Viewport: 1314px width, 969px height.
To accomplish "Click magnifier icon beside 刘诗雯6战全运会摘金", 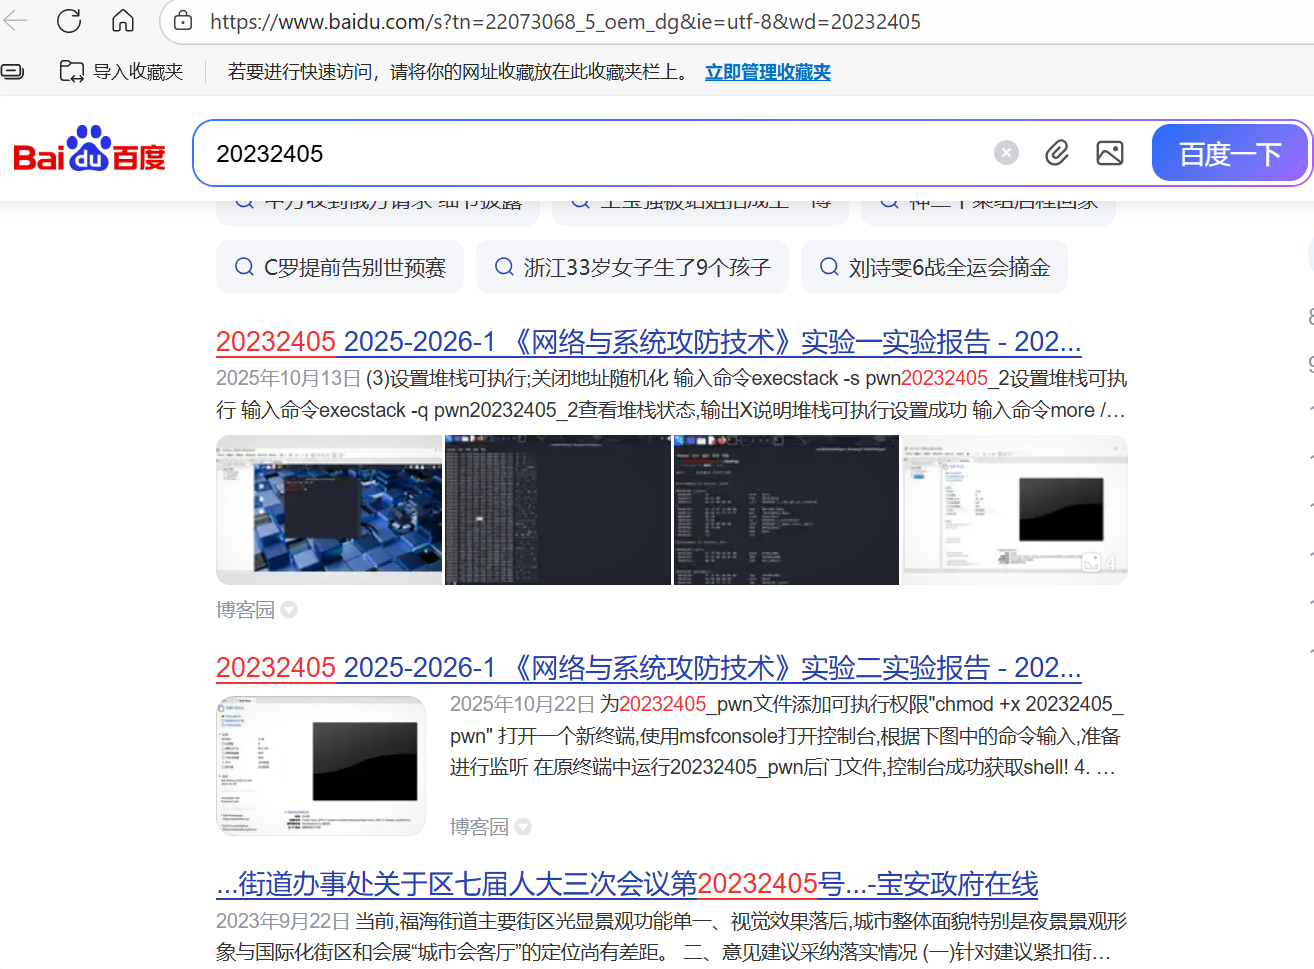I will point(829,267).
